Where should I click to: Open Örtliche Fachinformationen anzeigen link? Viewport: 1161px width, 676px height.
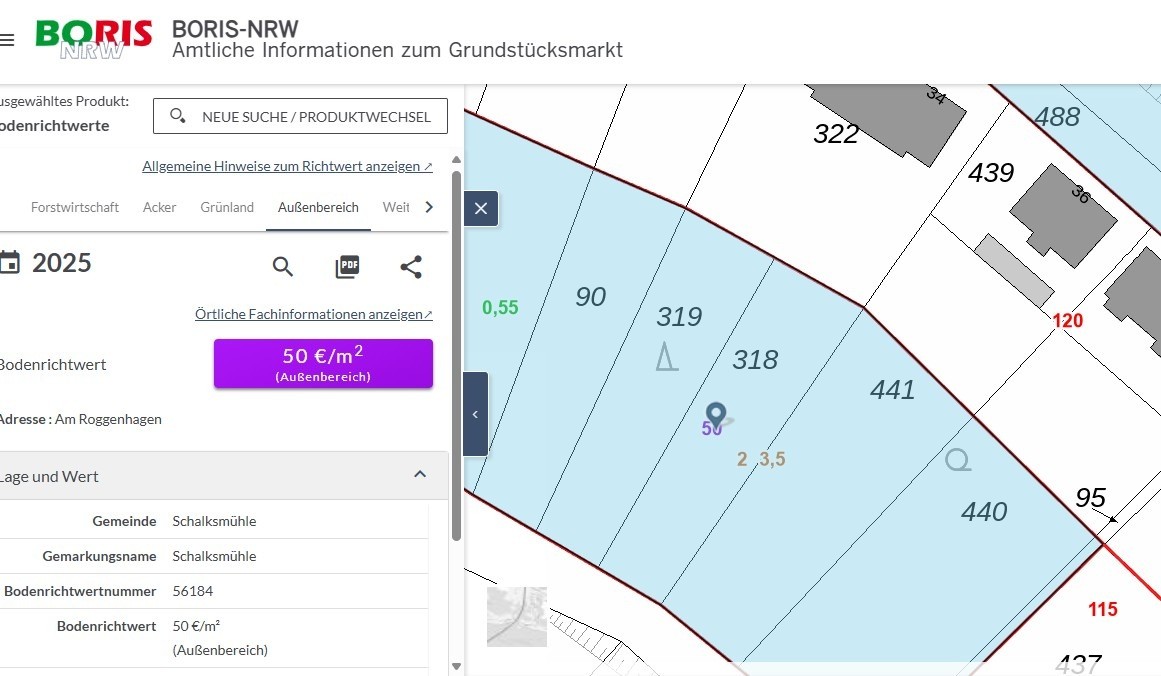313,314
